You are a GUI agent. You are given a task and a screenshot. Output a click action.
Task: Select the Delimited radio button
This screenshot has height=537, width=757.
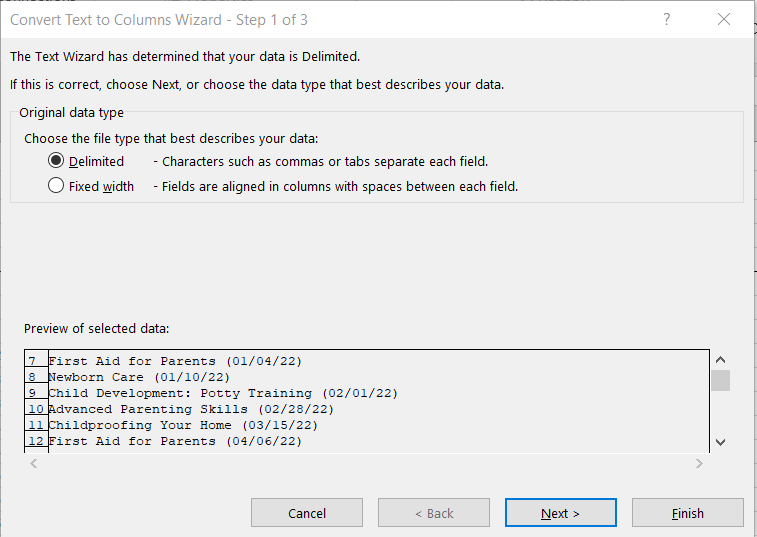click(56, 160)
